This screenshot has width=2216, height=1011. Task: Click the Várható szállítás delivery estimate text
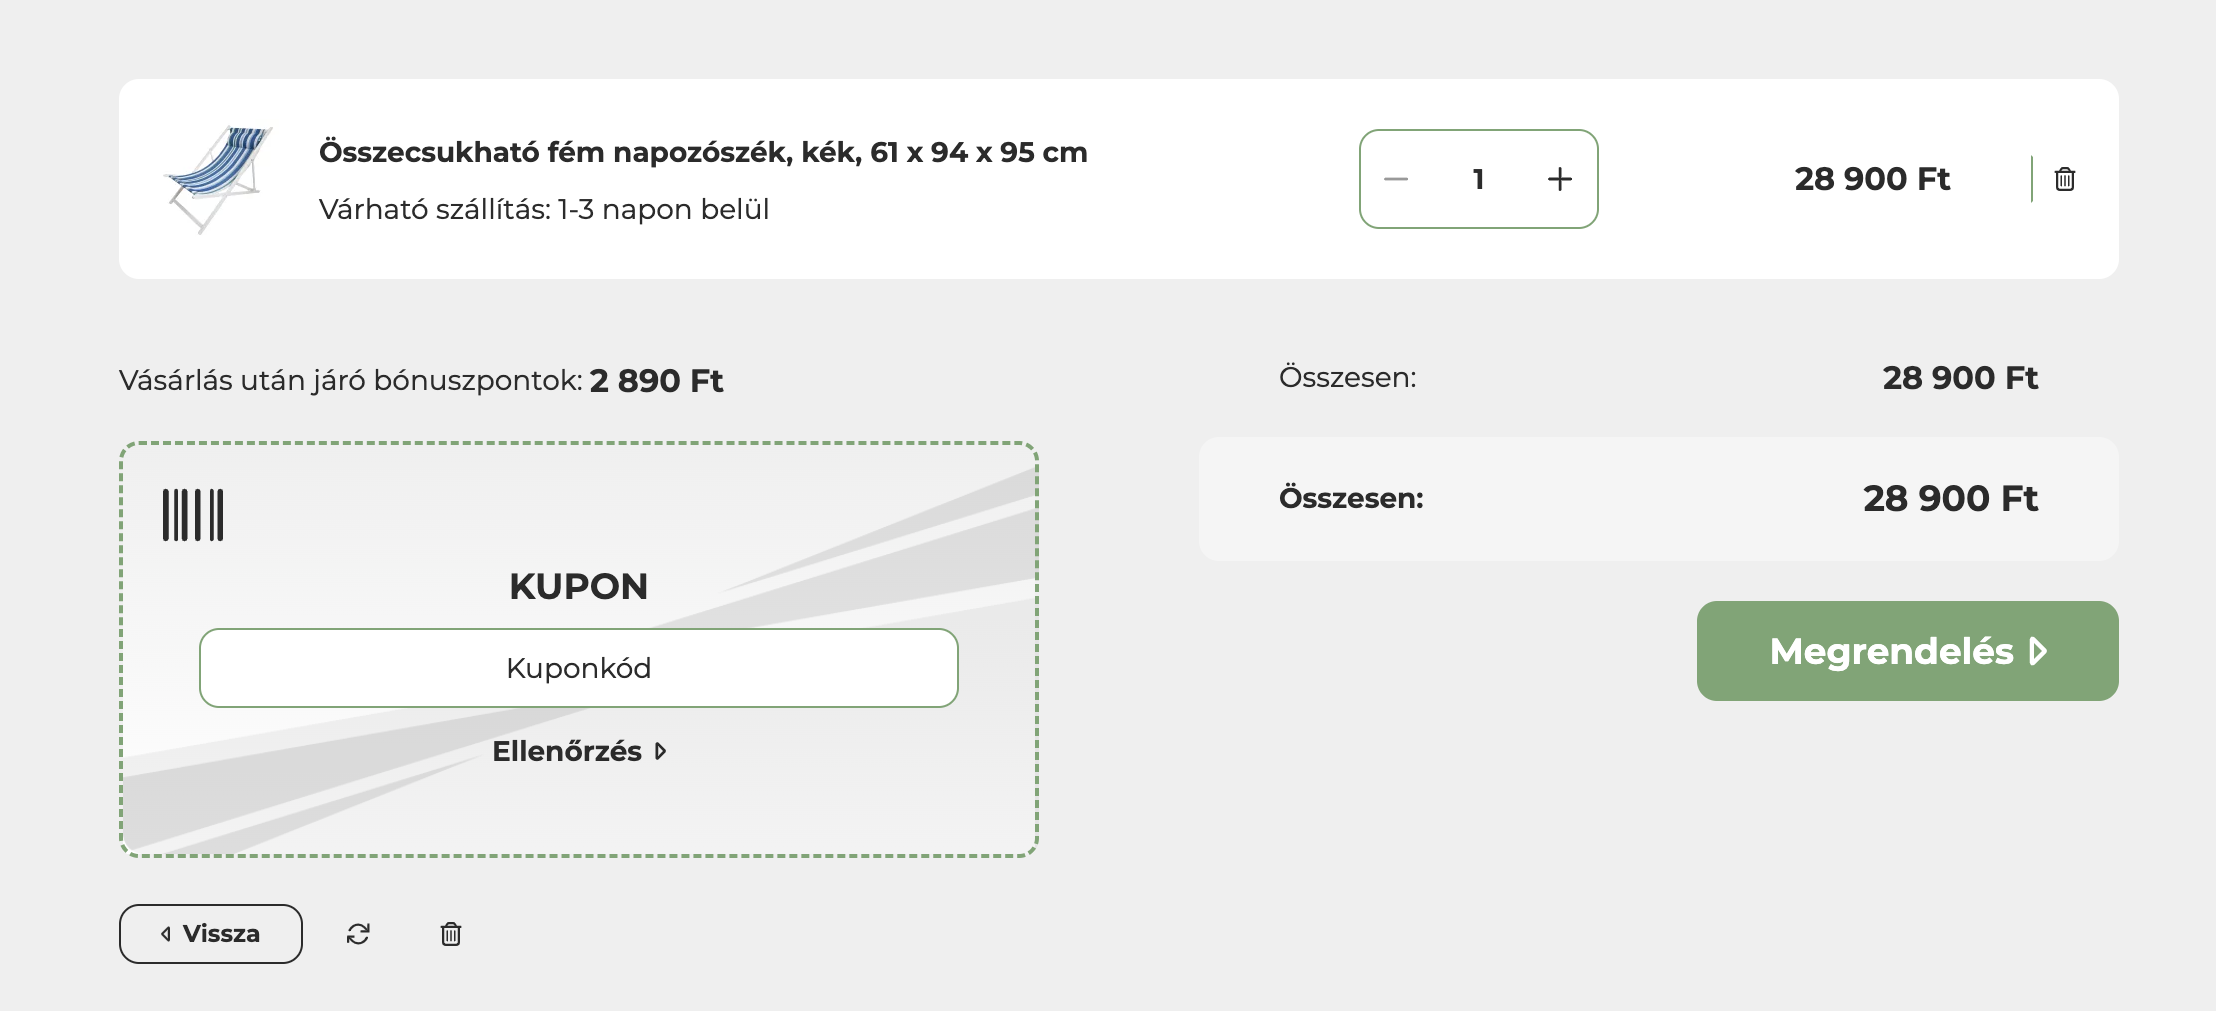coord(544,210)
